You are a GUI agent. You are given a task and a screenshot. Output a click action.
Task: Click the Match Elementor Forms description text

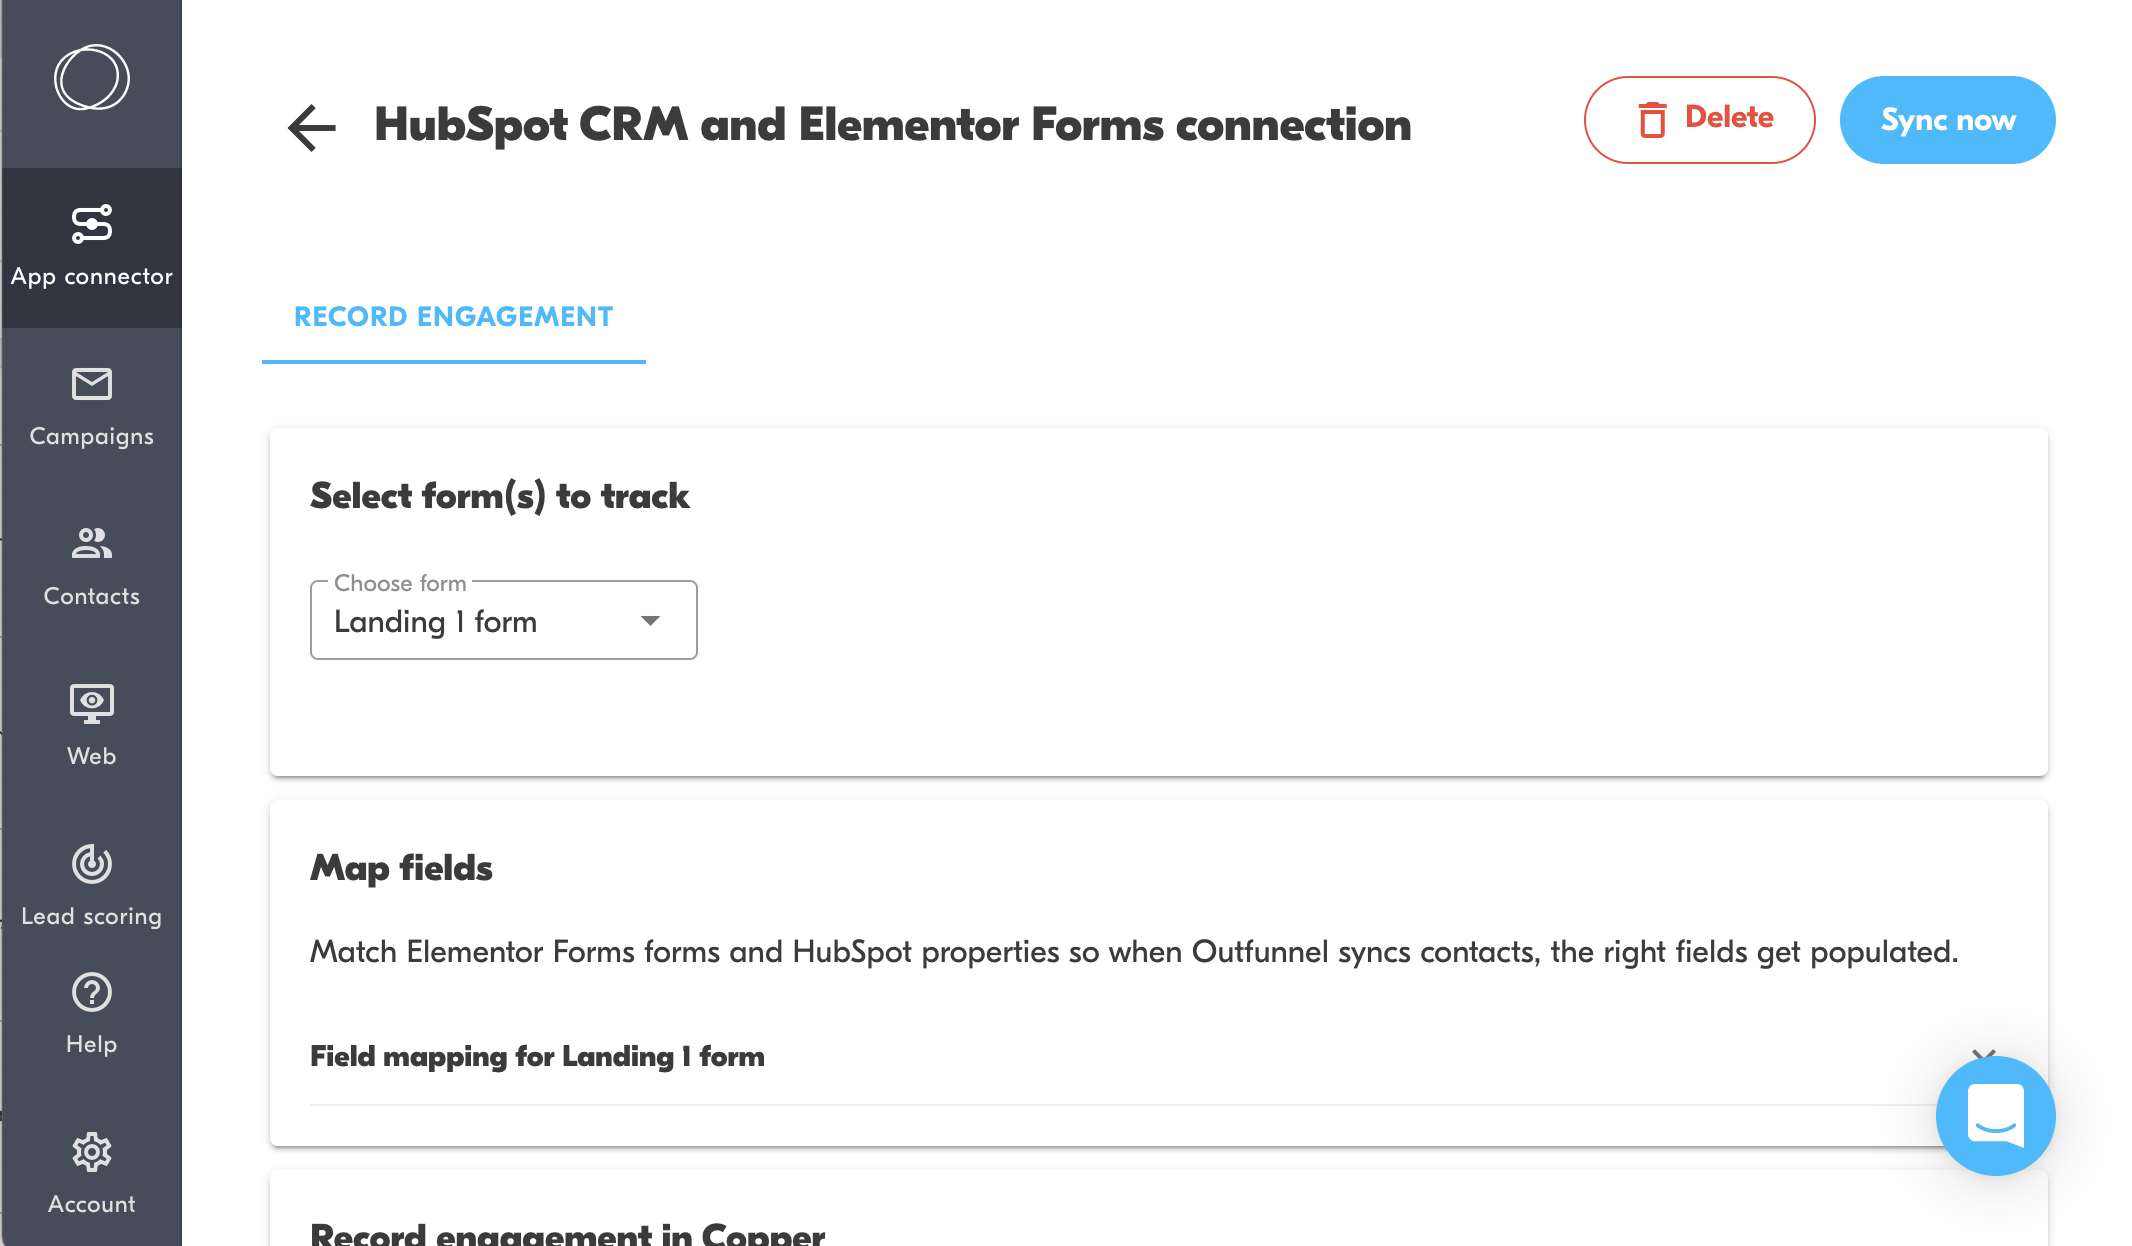1133,952
